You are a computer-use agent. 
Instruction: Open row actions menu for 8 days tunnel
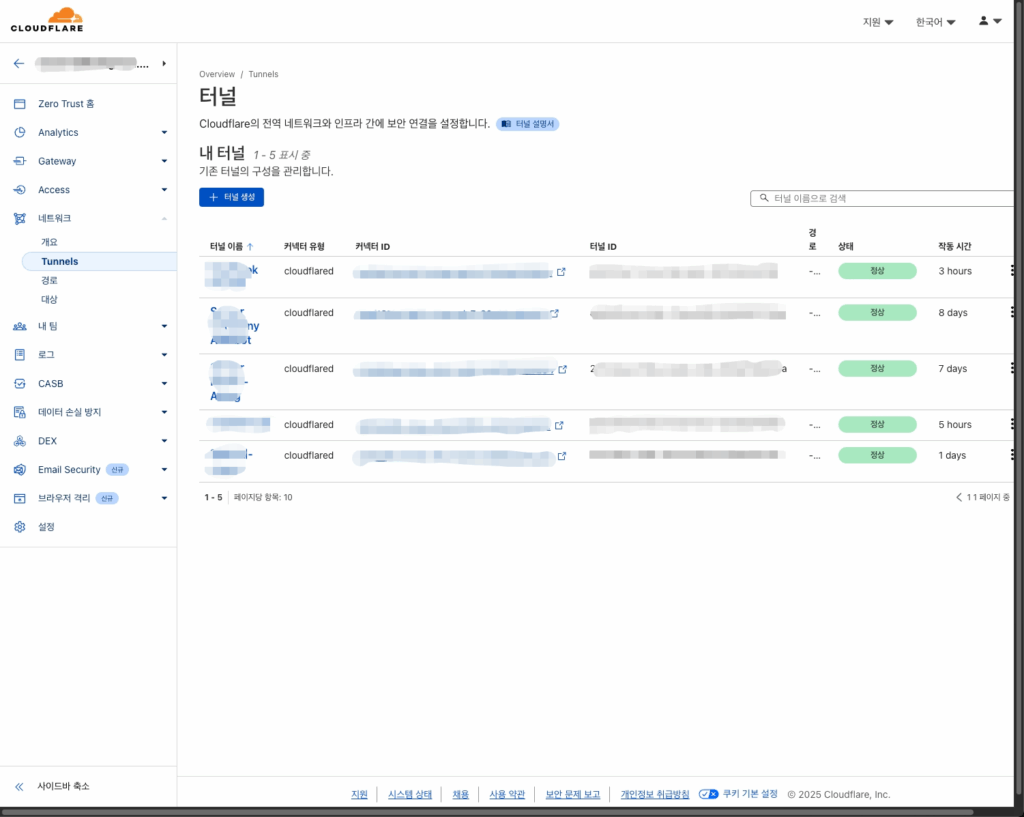(1012, 312)
